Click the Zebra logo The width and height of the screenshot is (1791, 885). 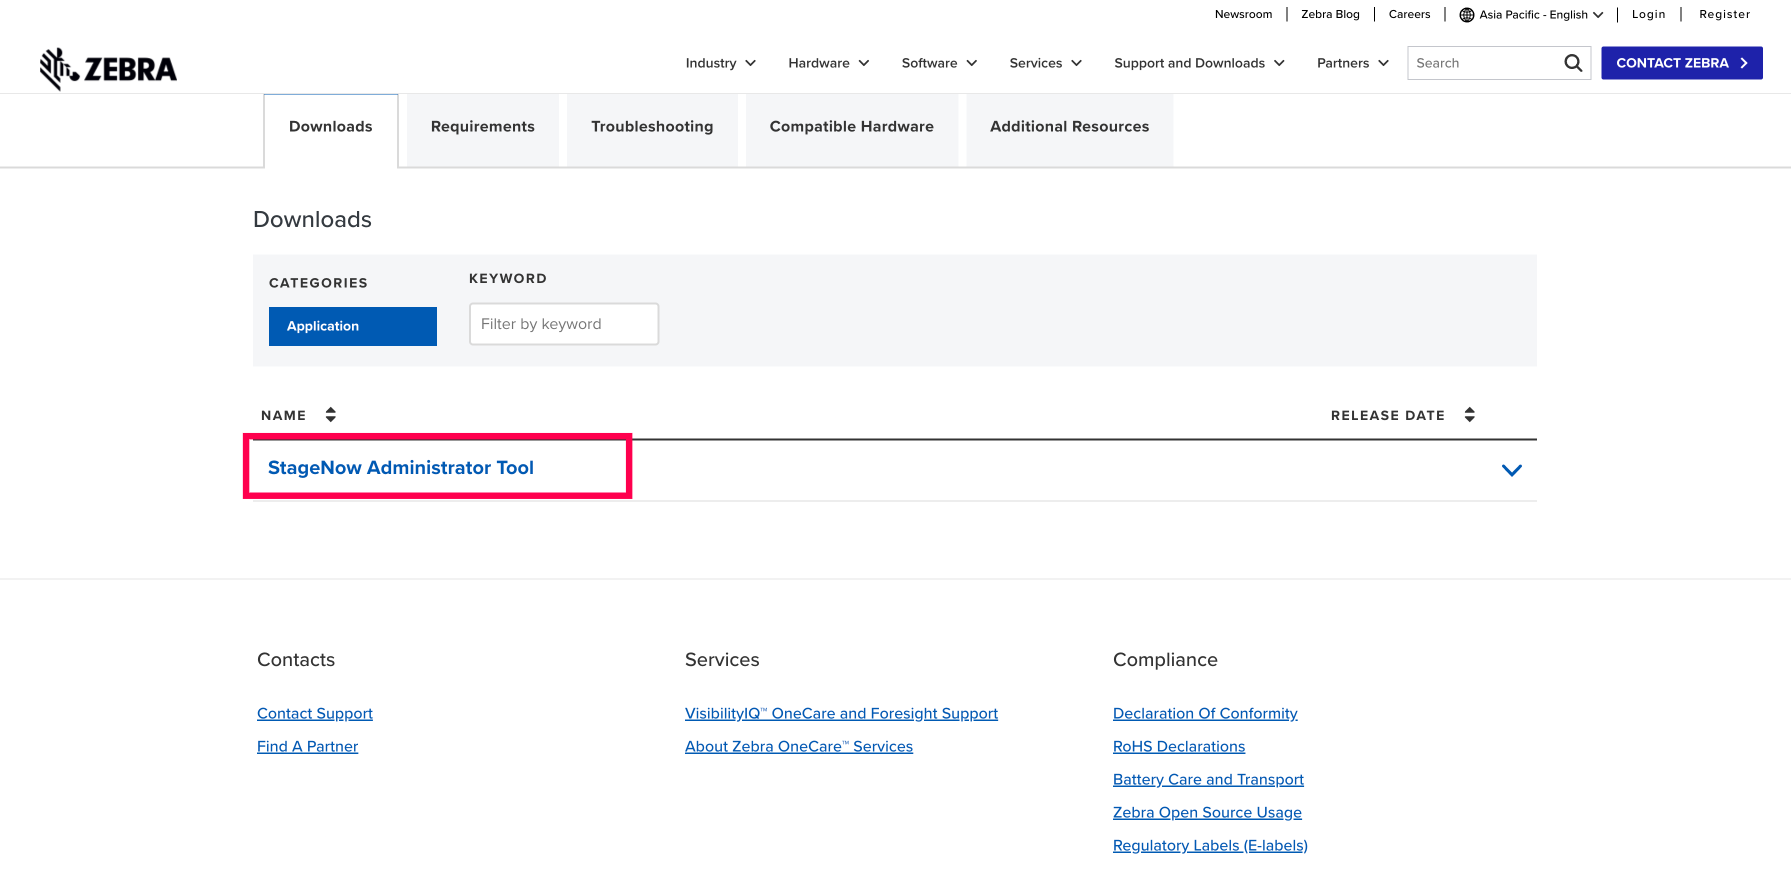click(x=108, y=68)
